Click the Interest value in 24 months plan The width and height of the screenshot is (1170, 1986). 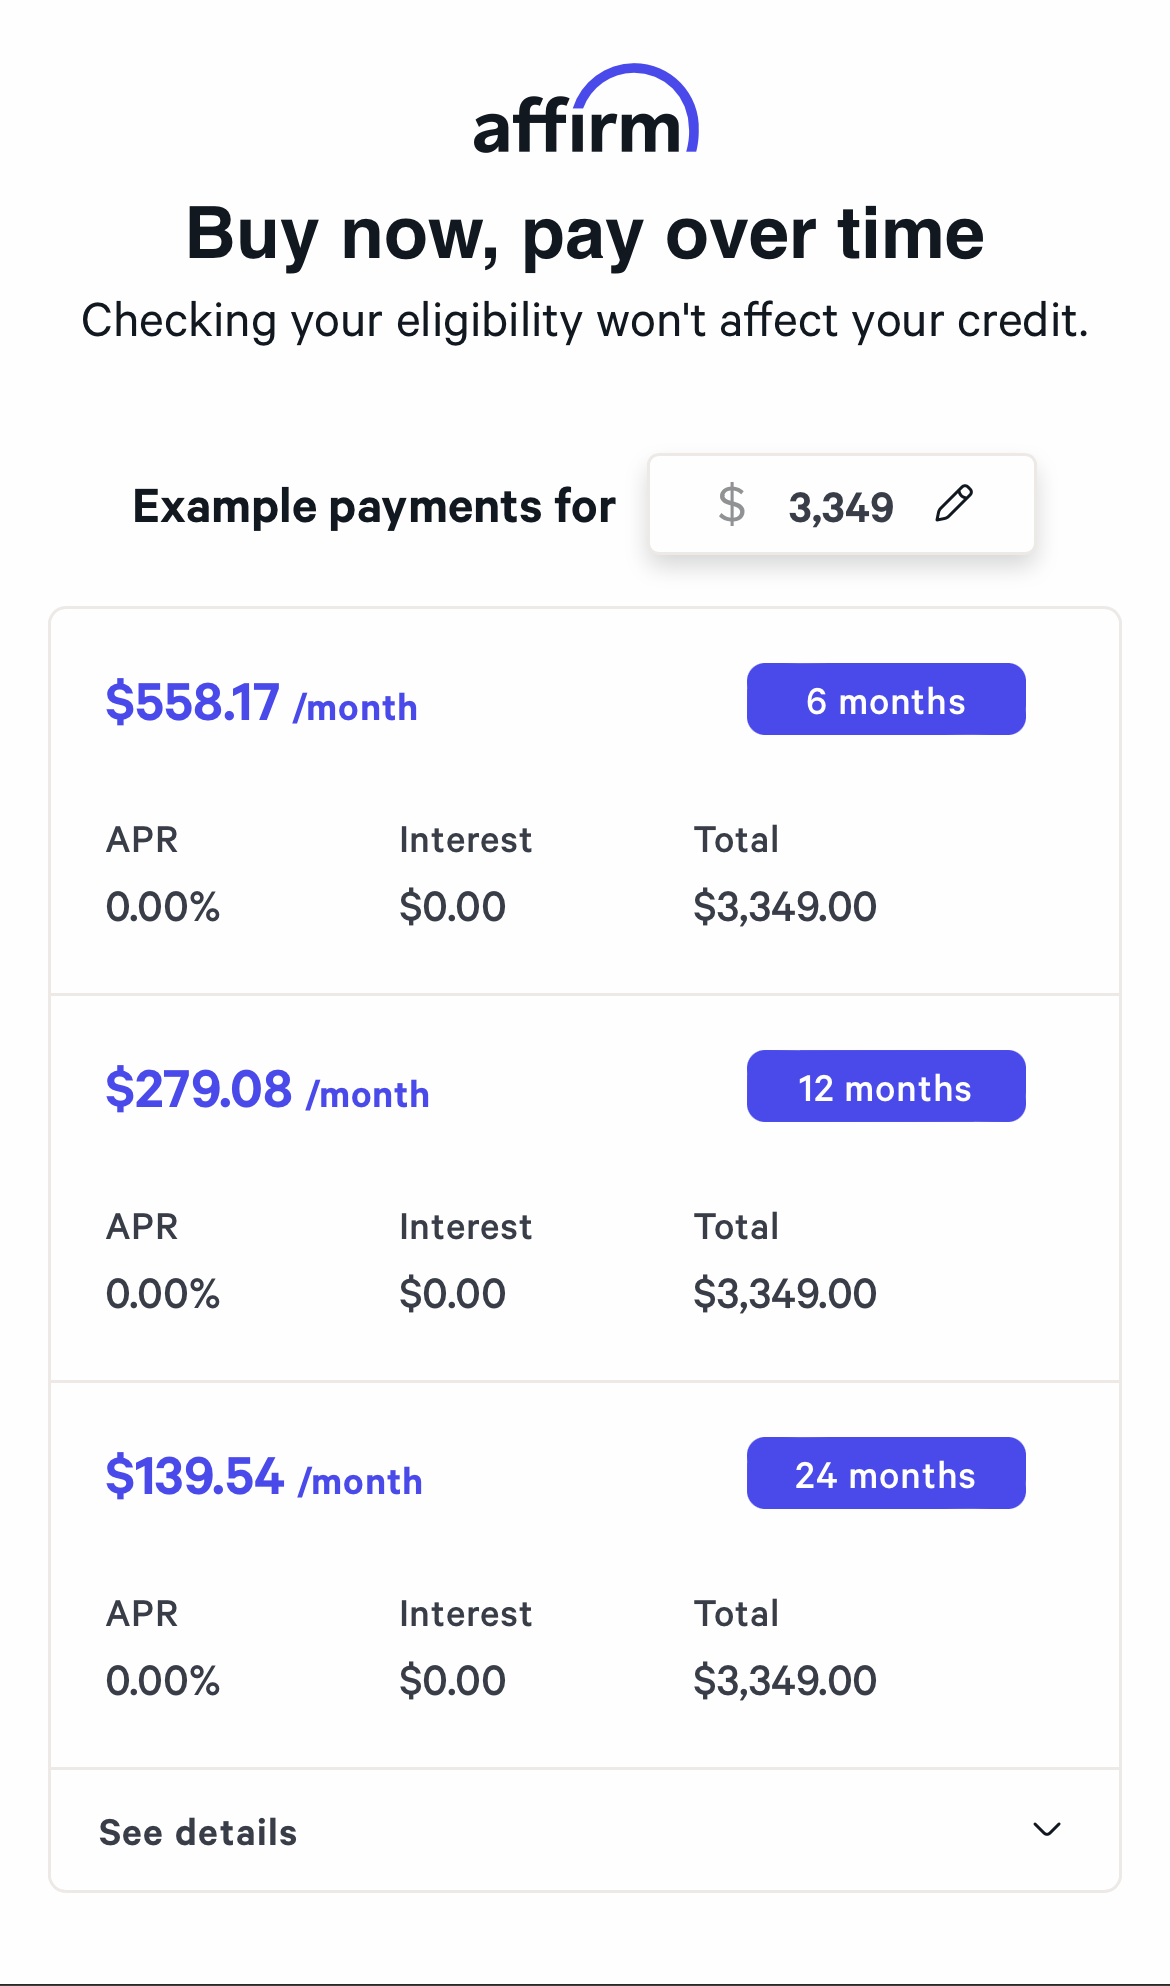click(452, 1681)
